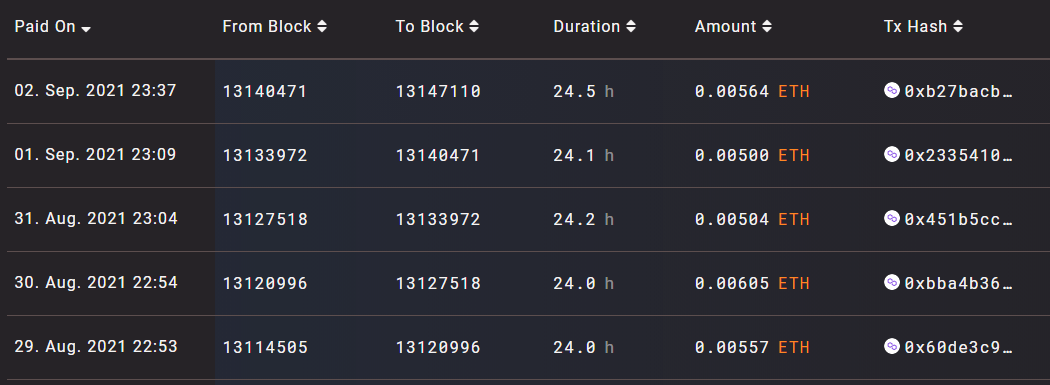Click the 0.00605 ETH amount cell
This screenshot has height=385, width=1050.
pos(752,283)
